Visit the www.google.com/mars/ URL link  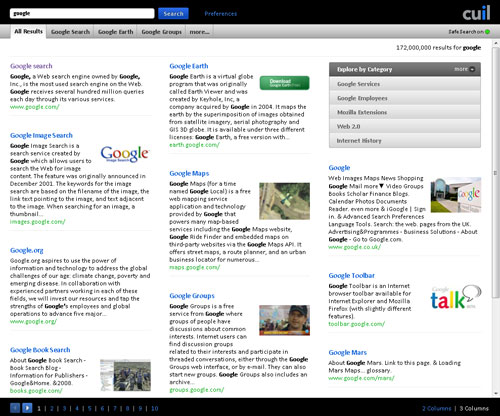click(361, 378)
